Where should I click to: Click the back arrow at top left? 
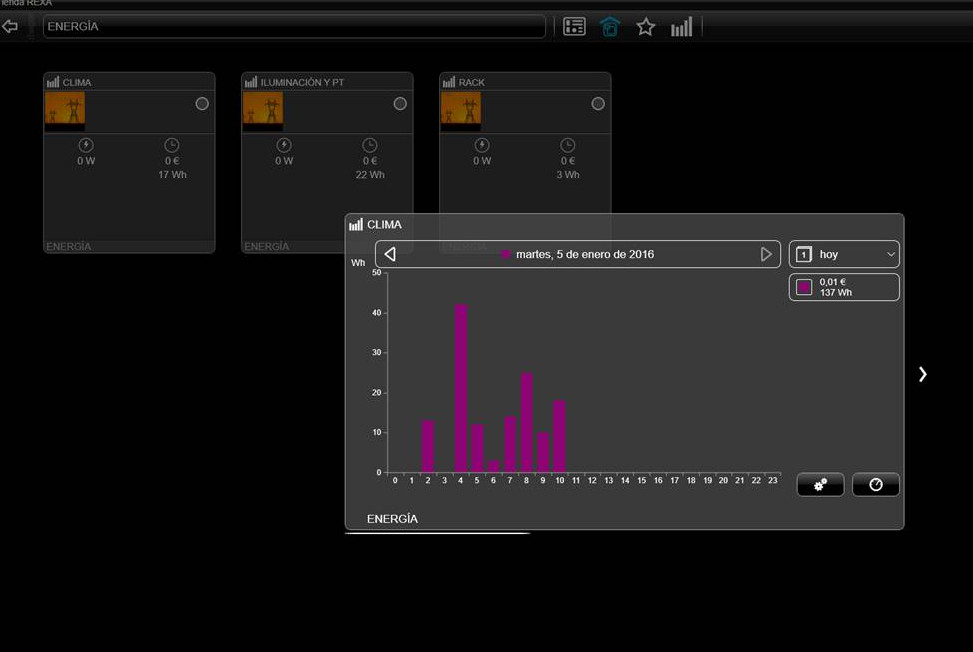coord(12,27)
